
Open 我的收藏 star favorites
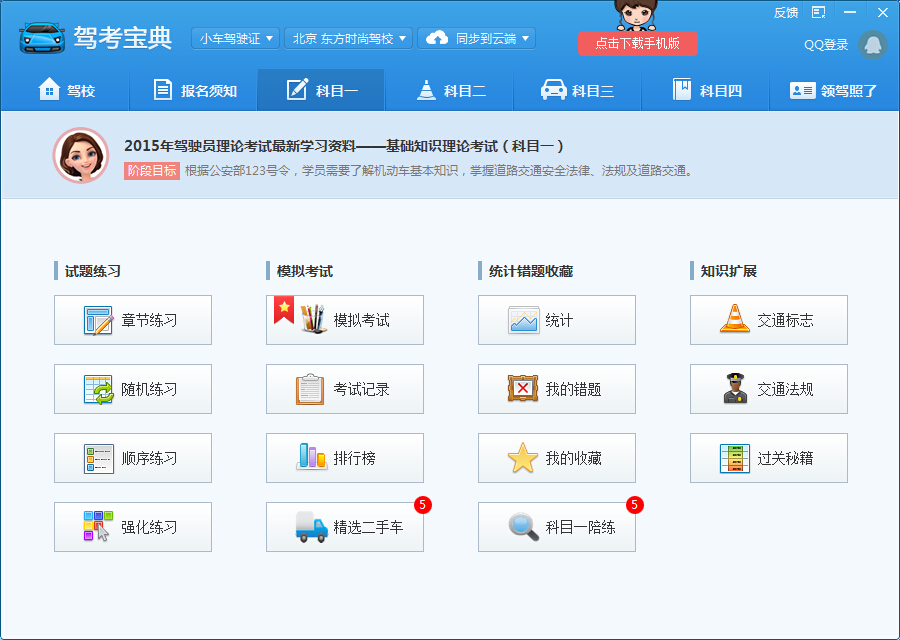523,458
